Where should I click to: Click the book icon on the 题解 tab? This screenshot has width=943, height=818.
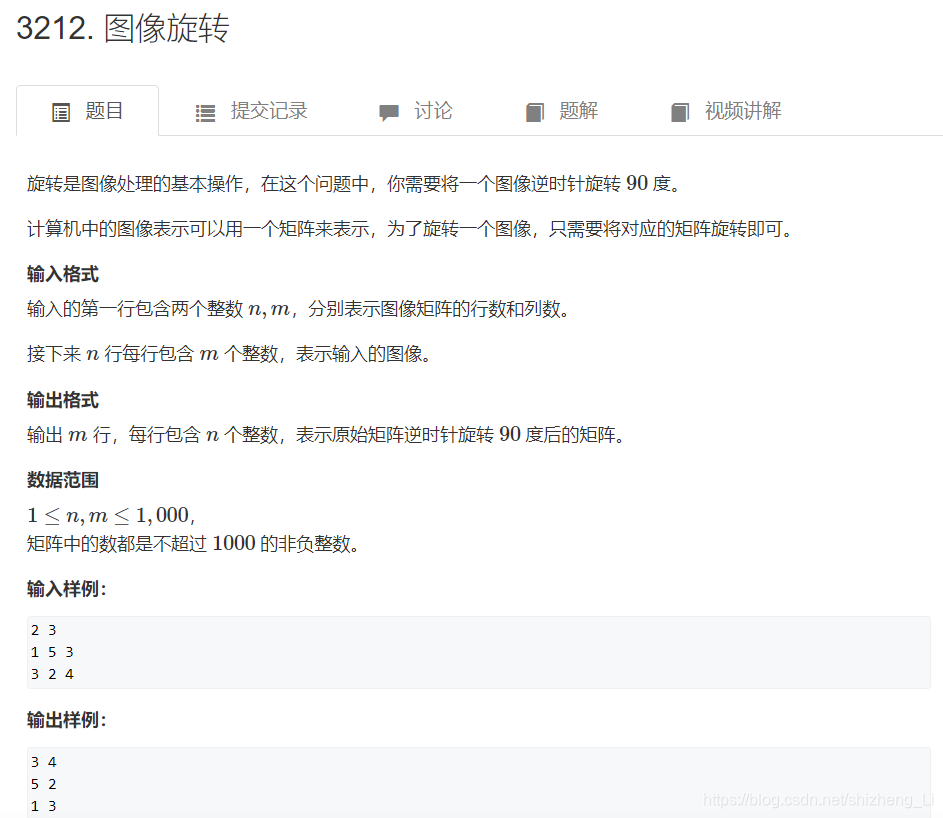535,111
